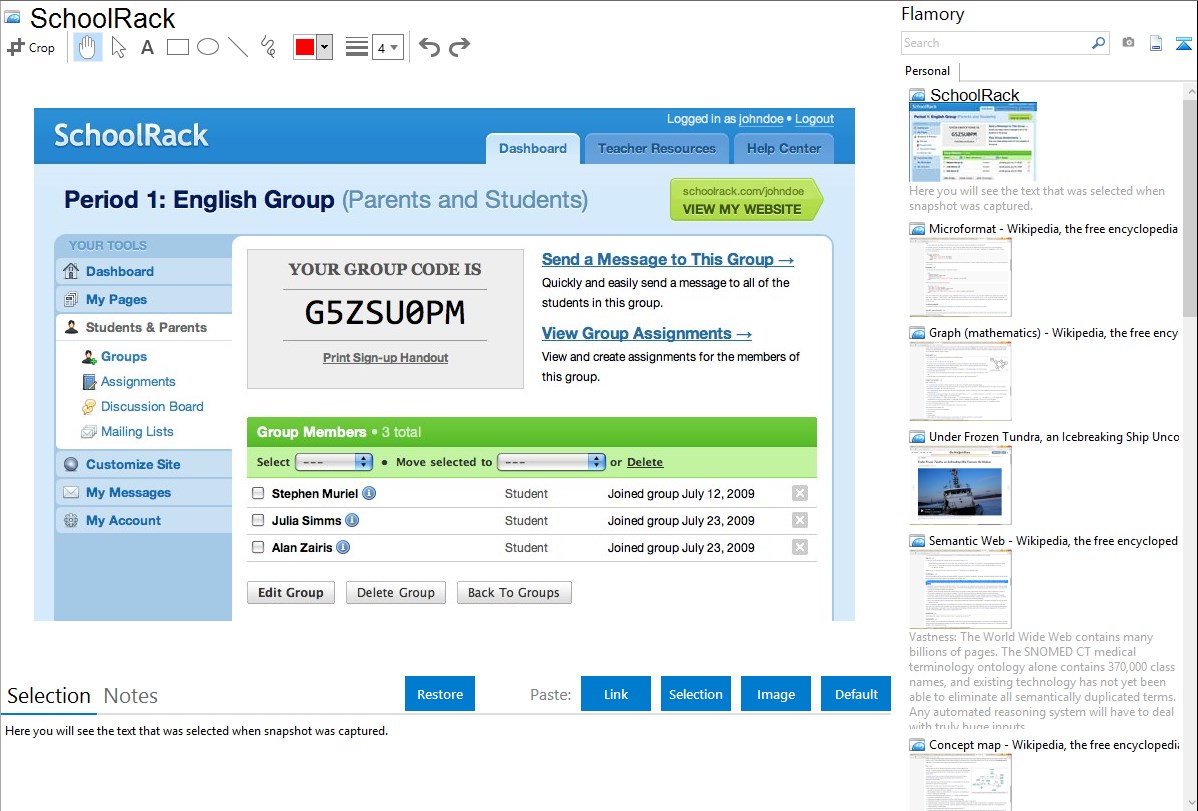This screenshot has width=1198, height=811.
Task: Click the redo arrow
Action: click(x=459, y=47)
